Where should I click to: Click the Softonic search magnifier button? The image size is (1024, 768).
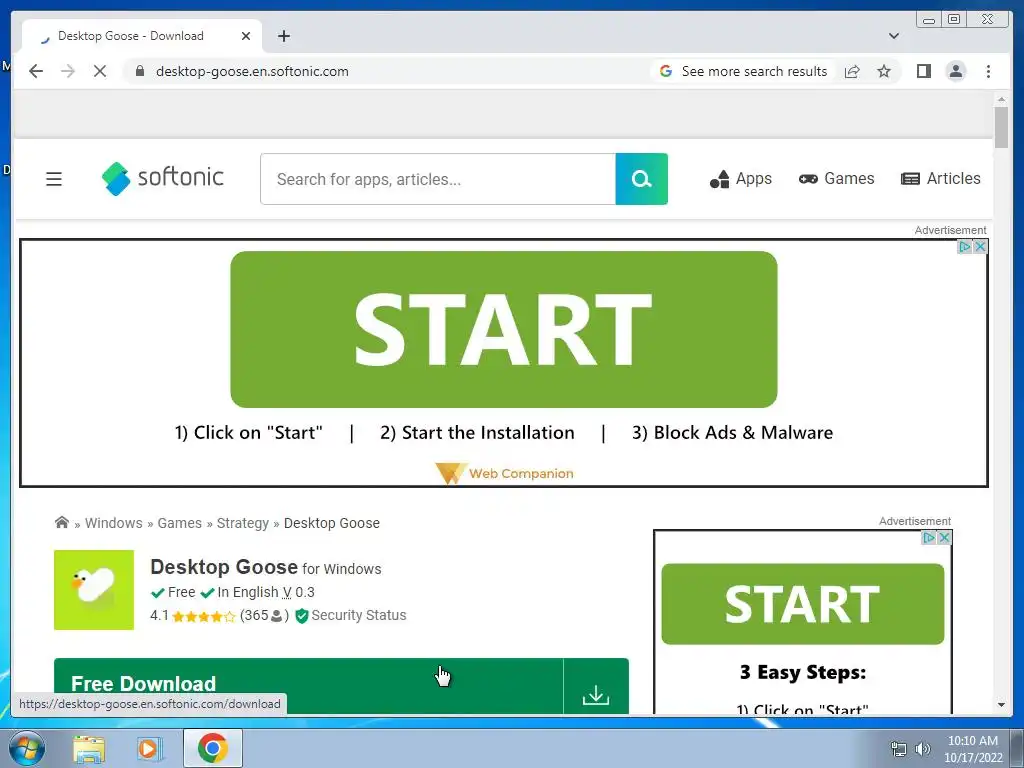click(x=641, y=179)
